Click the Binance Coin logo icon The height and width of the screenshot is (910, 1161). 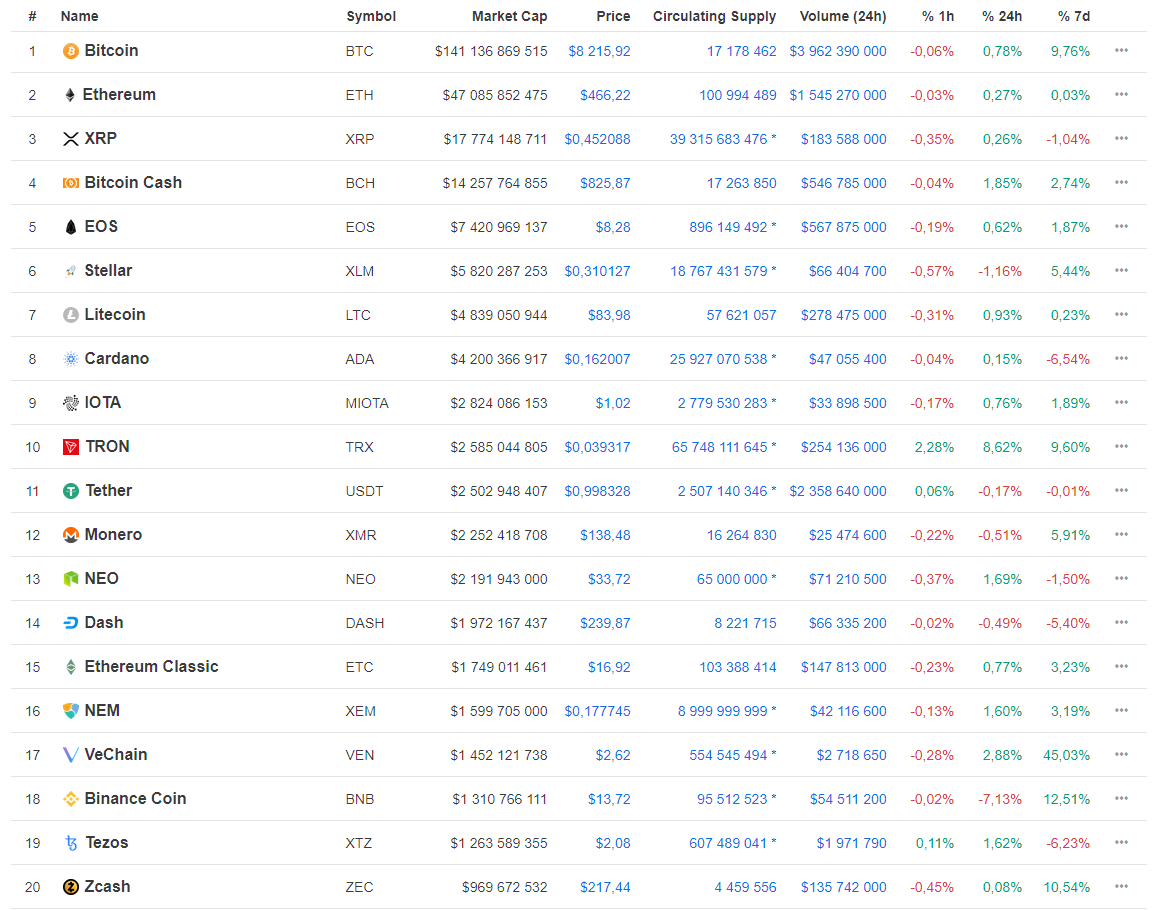coord(71,799)
